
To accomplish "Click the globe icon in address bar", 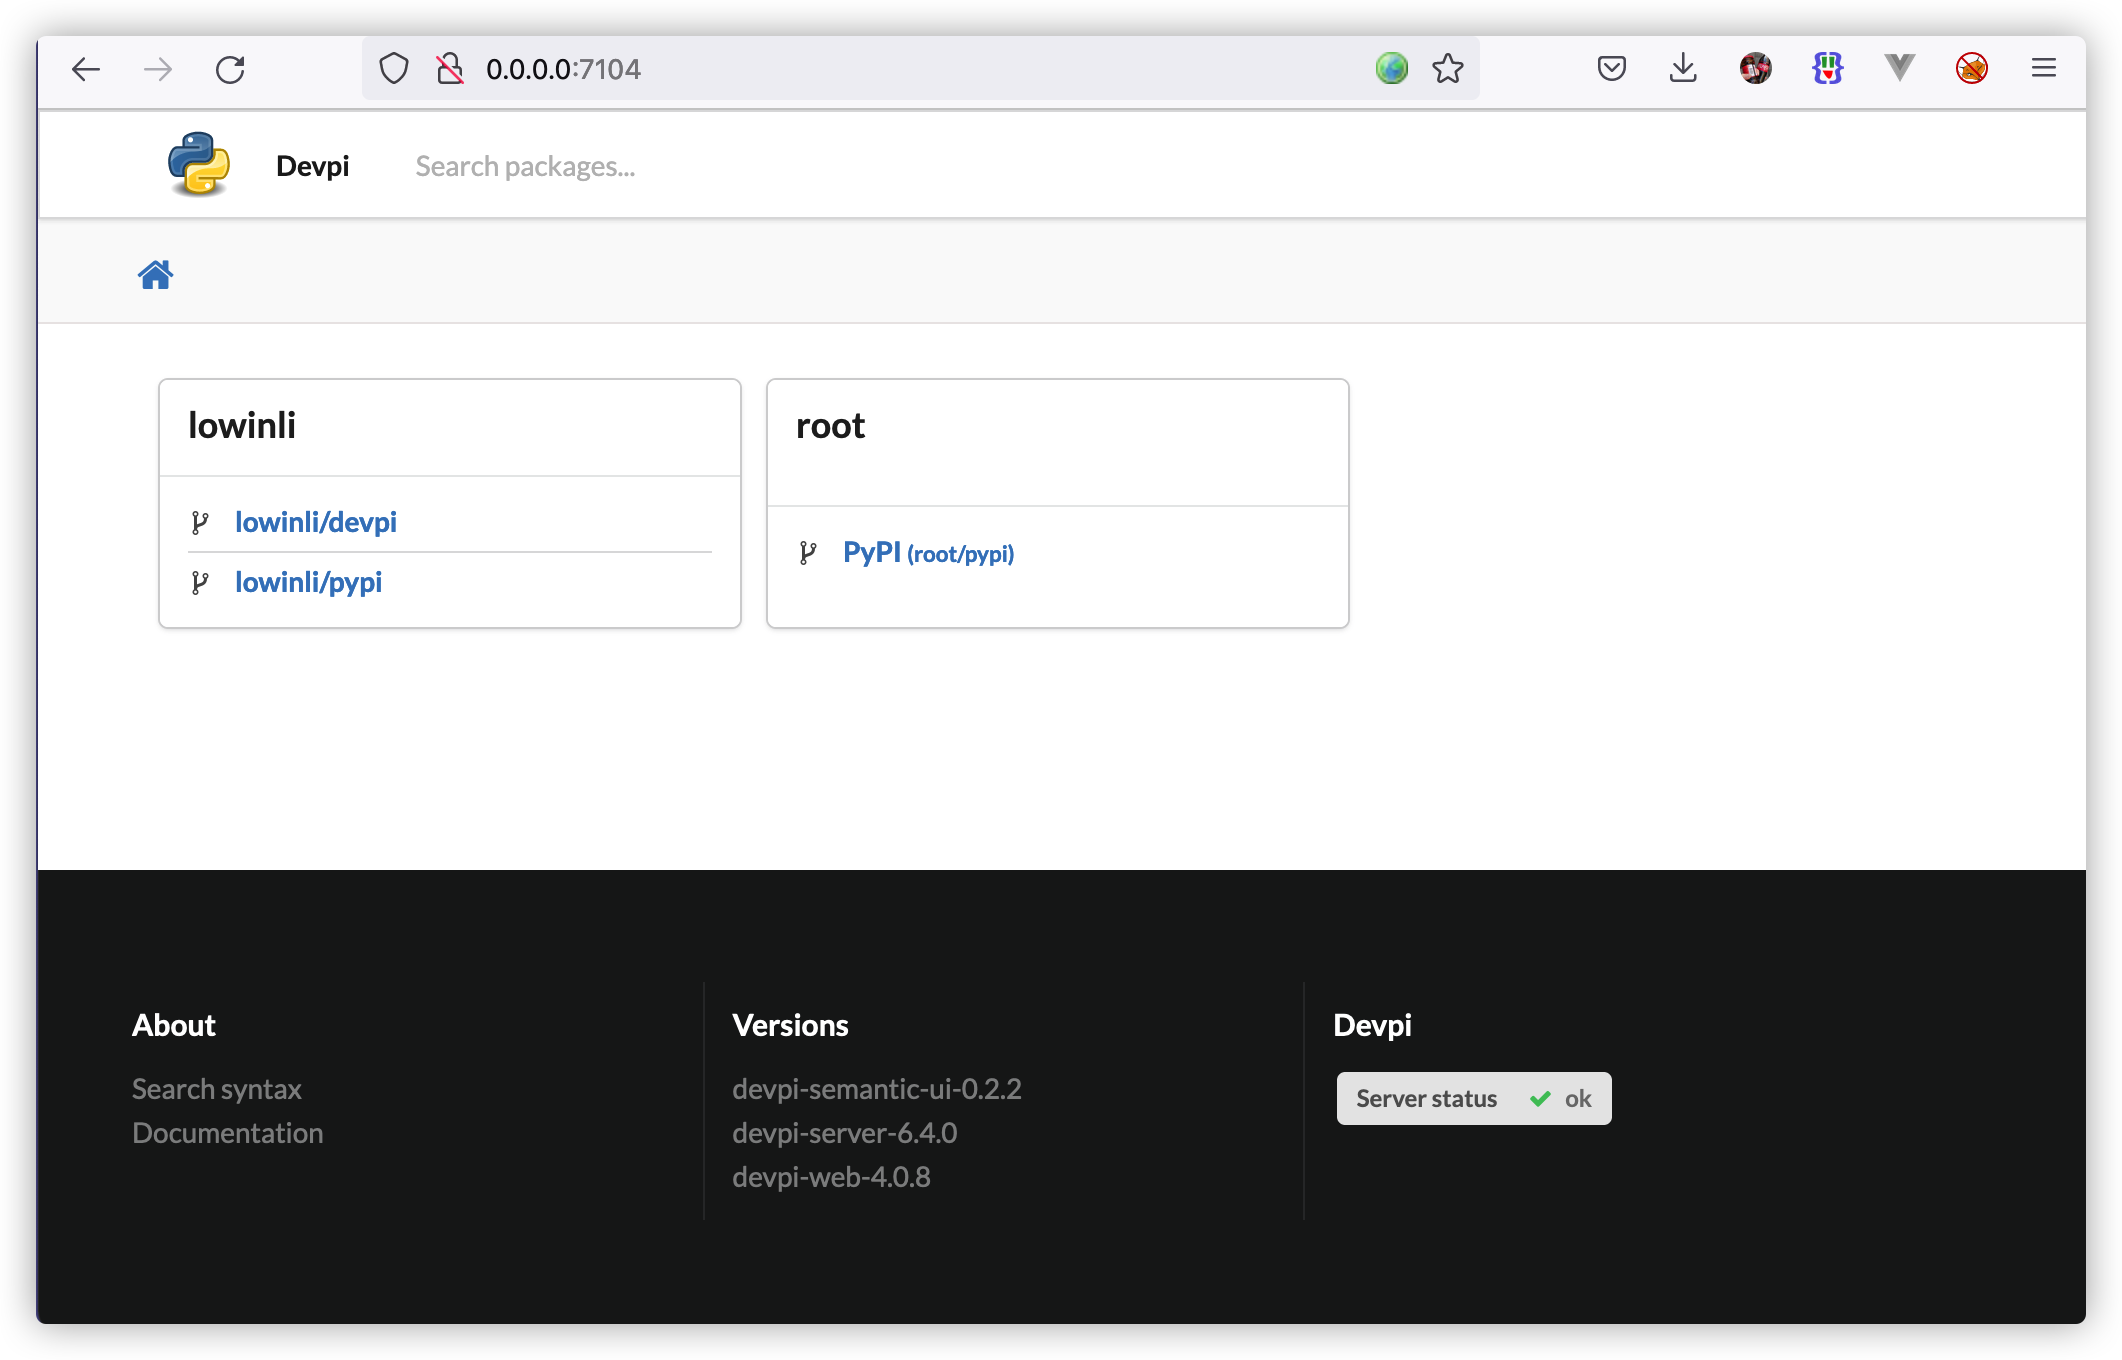I will (1391, 69).
